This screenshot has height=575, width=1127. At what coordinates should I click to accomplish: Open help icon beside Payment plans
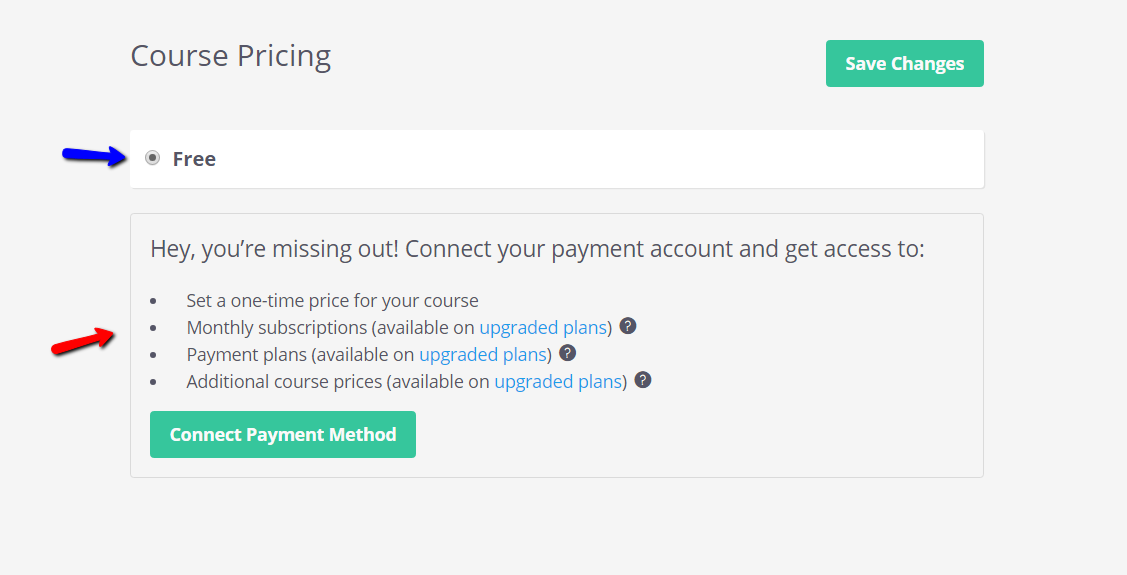[x=568, y=353]
